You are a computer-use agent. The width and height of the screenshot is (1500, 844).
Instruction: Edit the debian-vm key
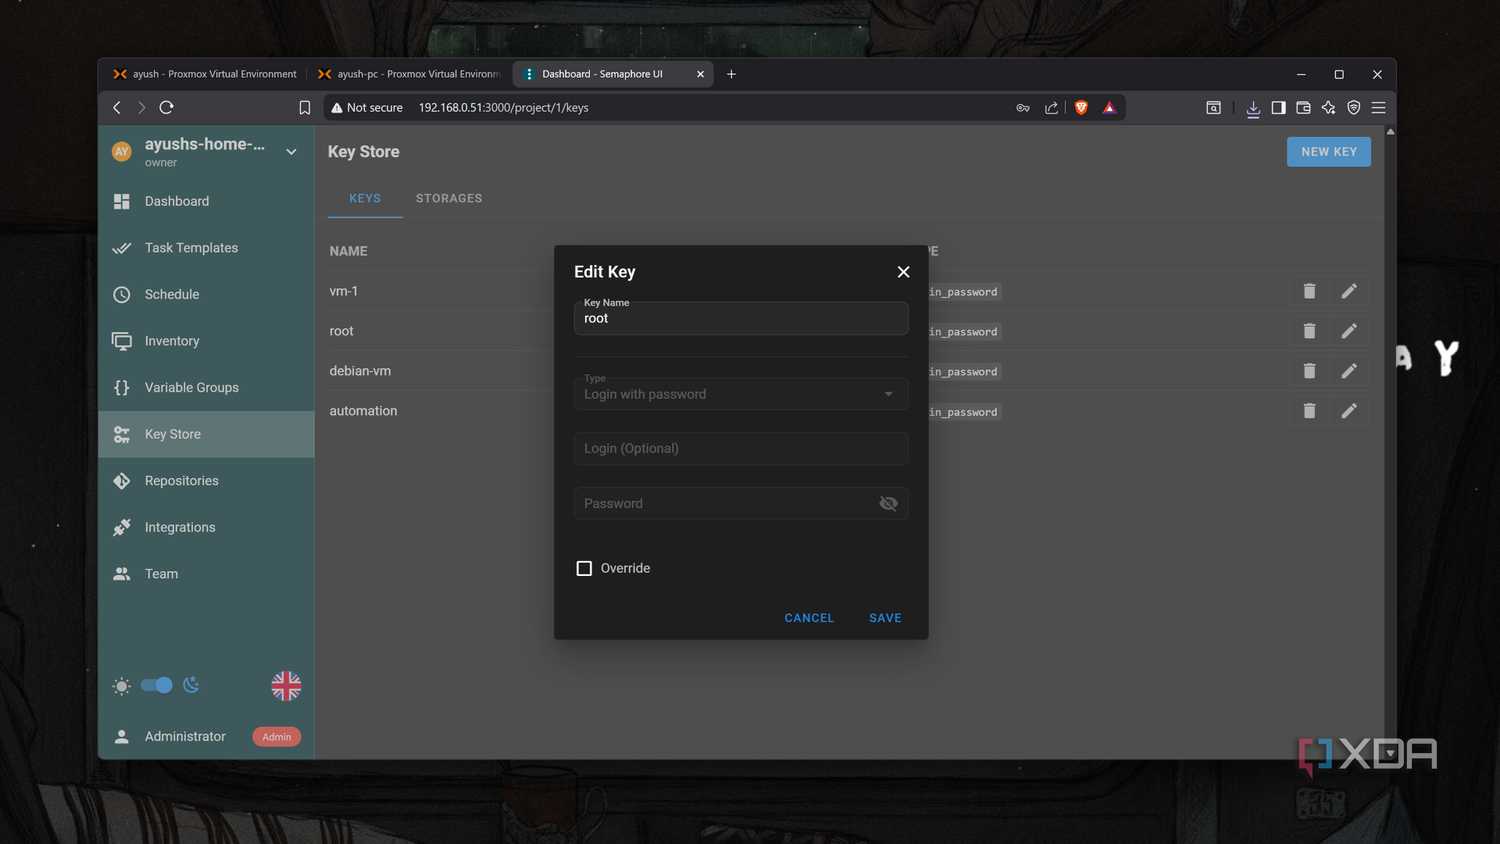(x=1349, y=371)
